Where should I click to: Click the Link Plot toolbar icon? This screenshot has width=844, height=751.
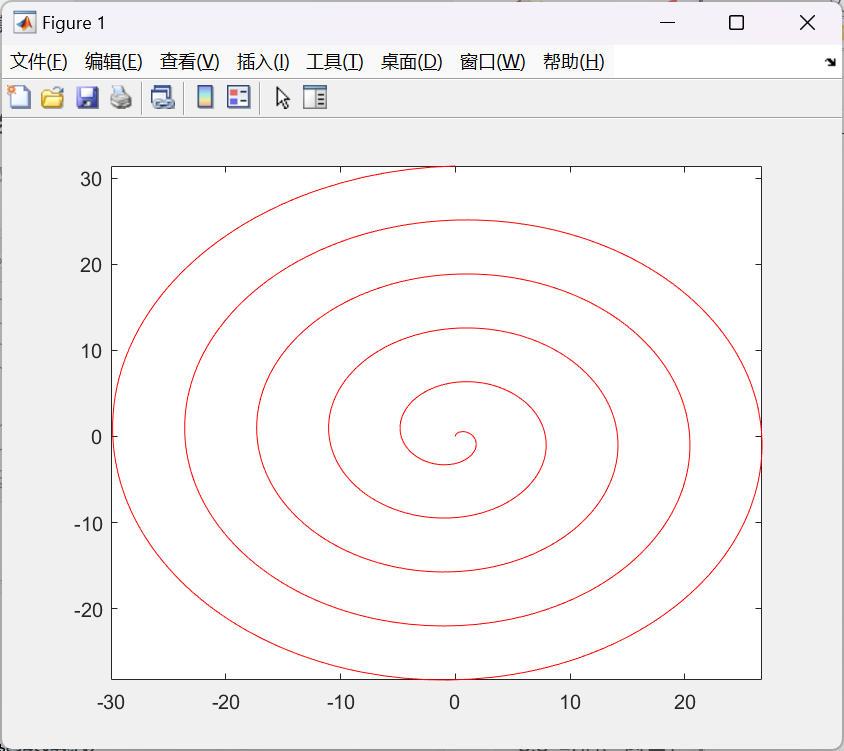point(162,97)
